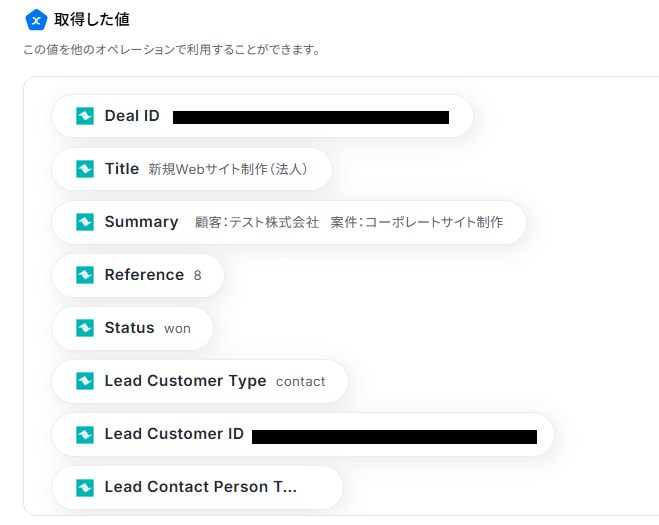The image size is (659, 525).
Task: Click the teal icon by Lead Customer ID
Action: coord(85,434)
